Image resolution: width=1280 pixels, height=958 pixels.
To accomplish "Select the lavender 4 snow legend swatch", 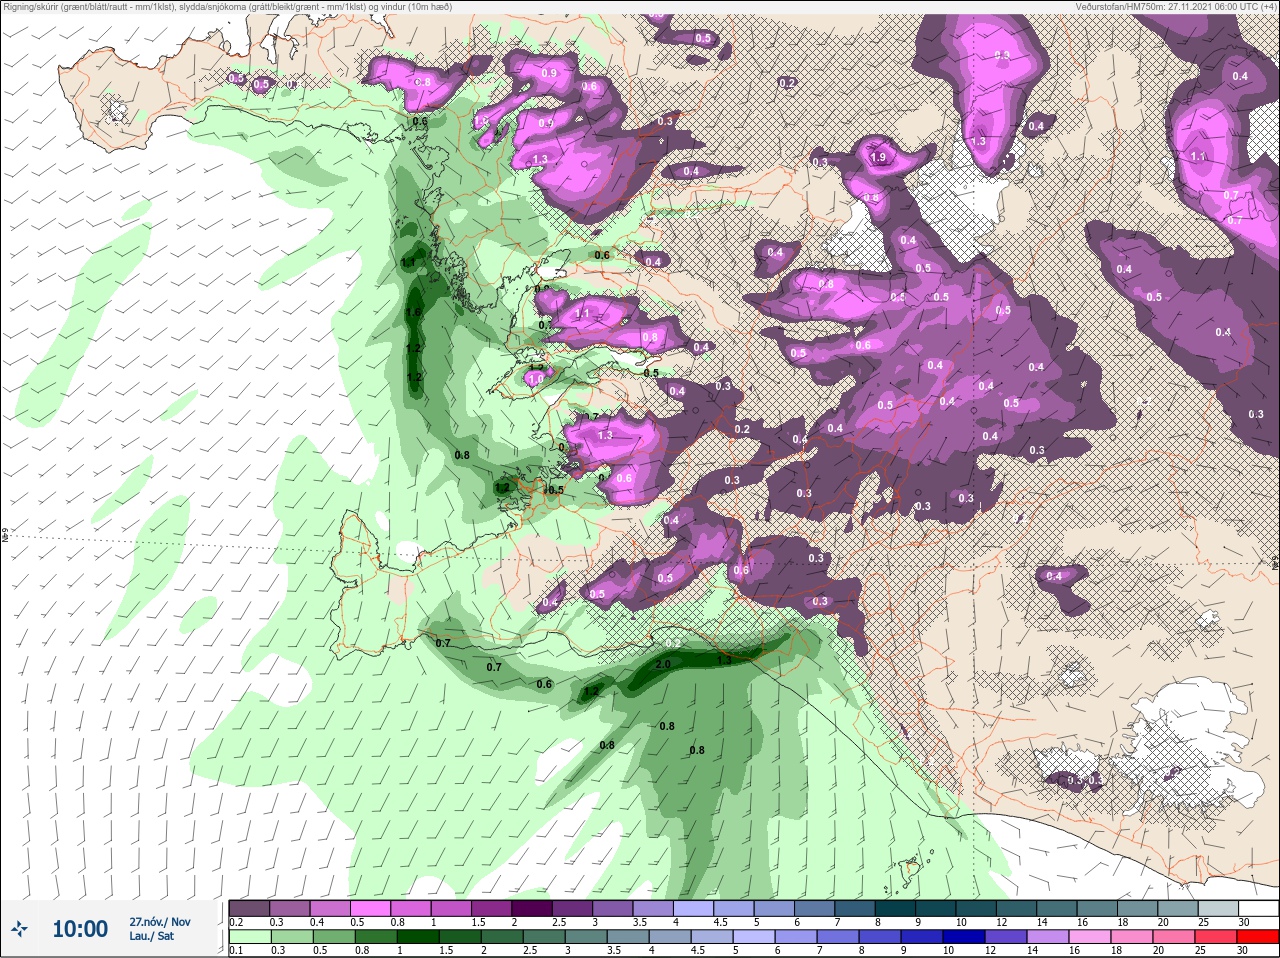I will (696, 908).
